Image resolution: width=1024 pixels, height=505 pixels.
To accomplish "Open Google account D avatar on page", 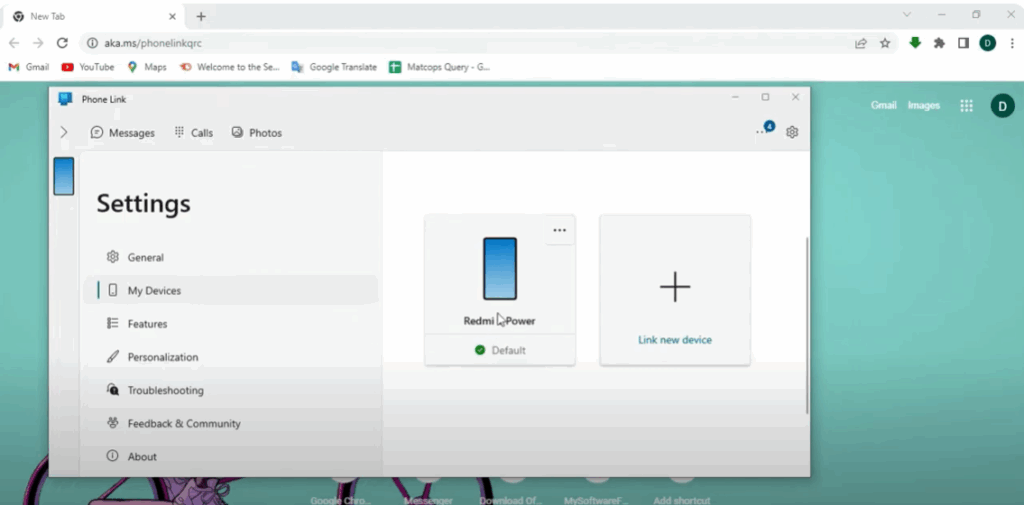I will point(1002,106).
